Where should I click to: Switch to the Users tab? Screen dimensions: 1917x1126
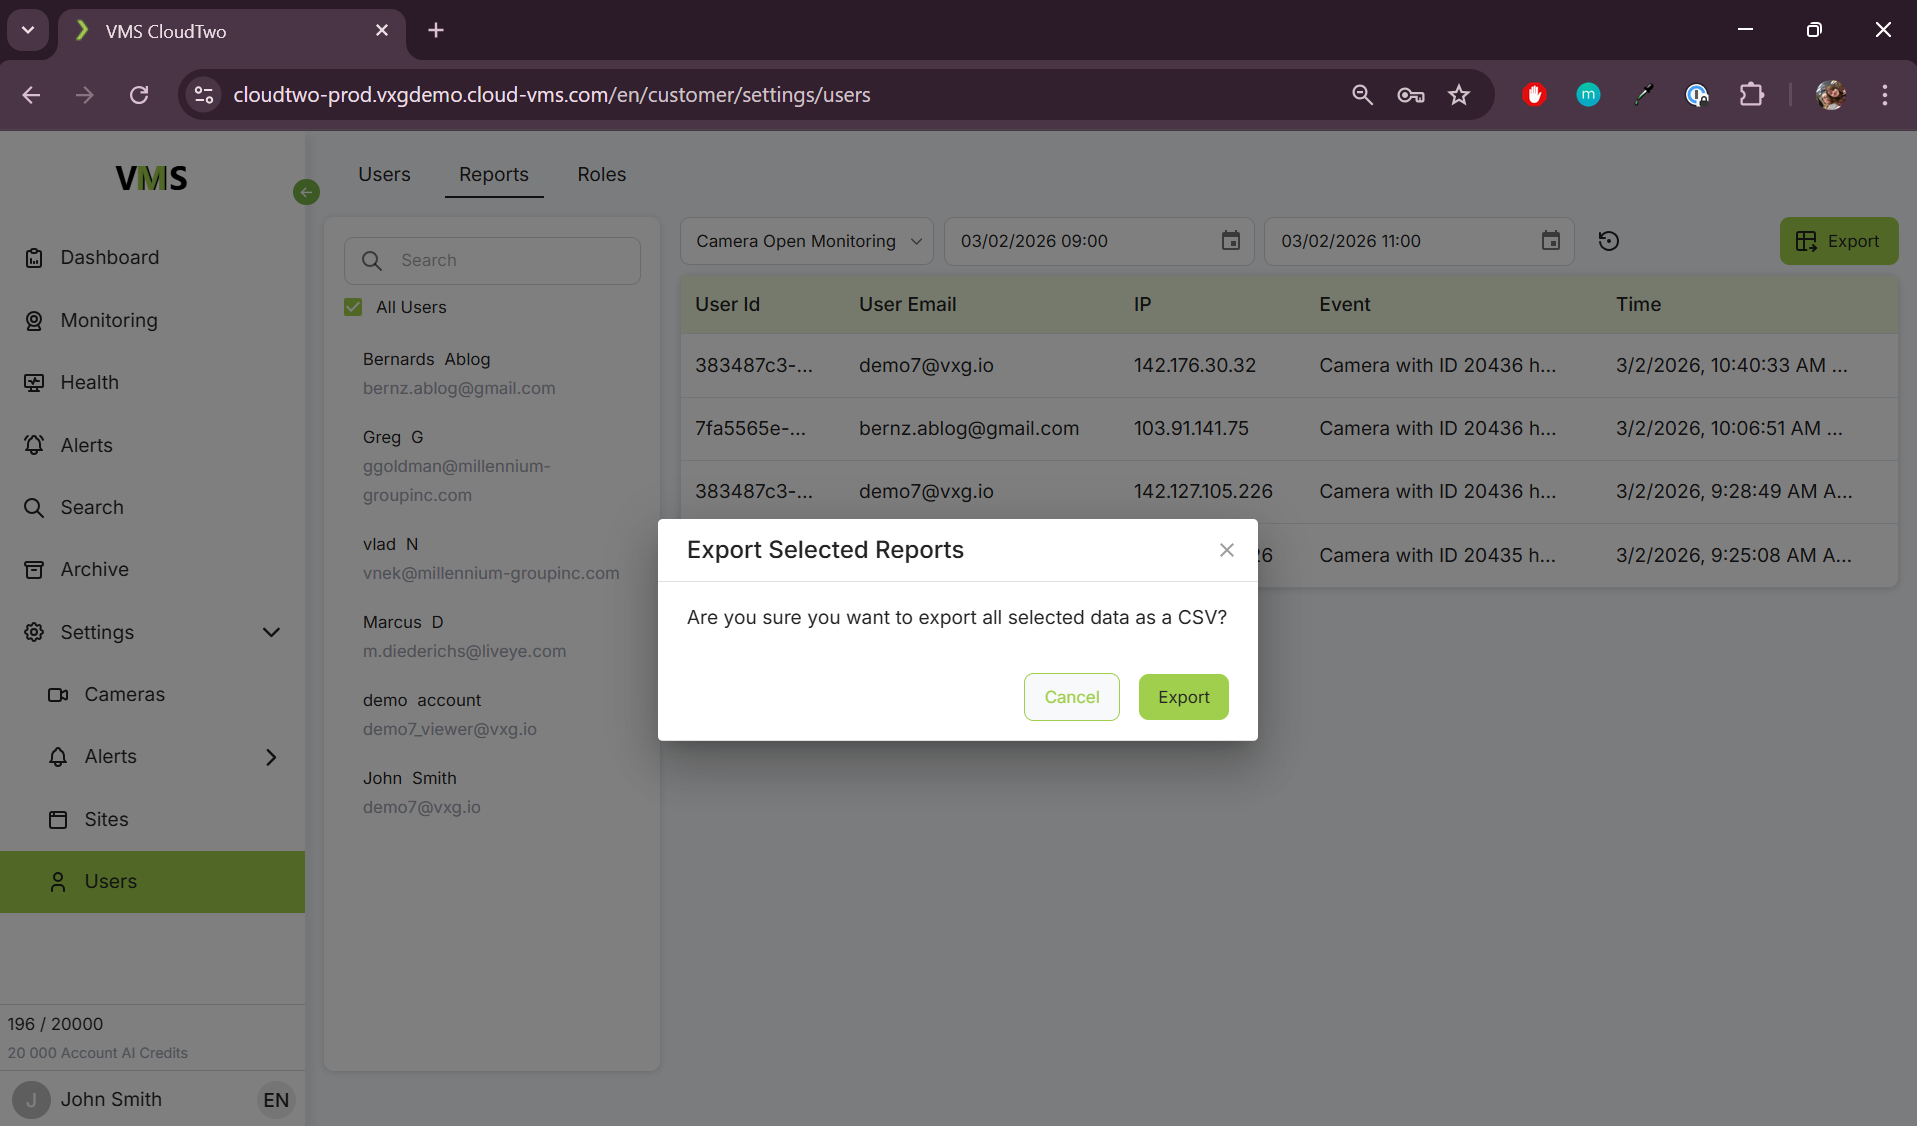coord(384,174)
